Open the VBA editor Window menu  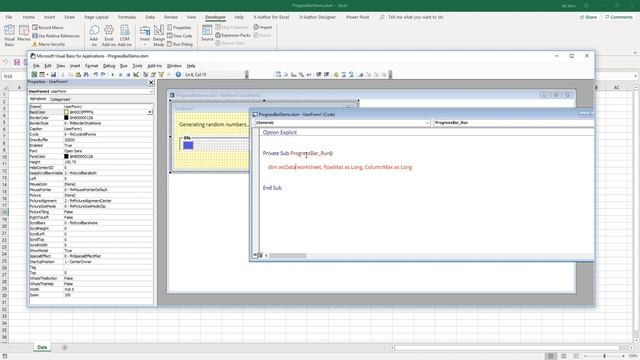point(174,66)
